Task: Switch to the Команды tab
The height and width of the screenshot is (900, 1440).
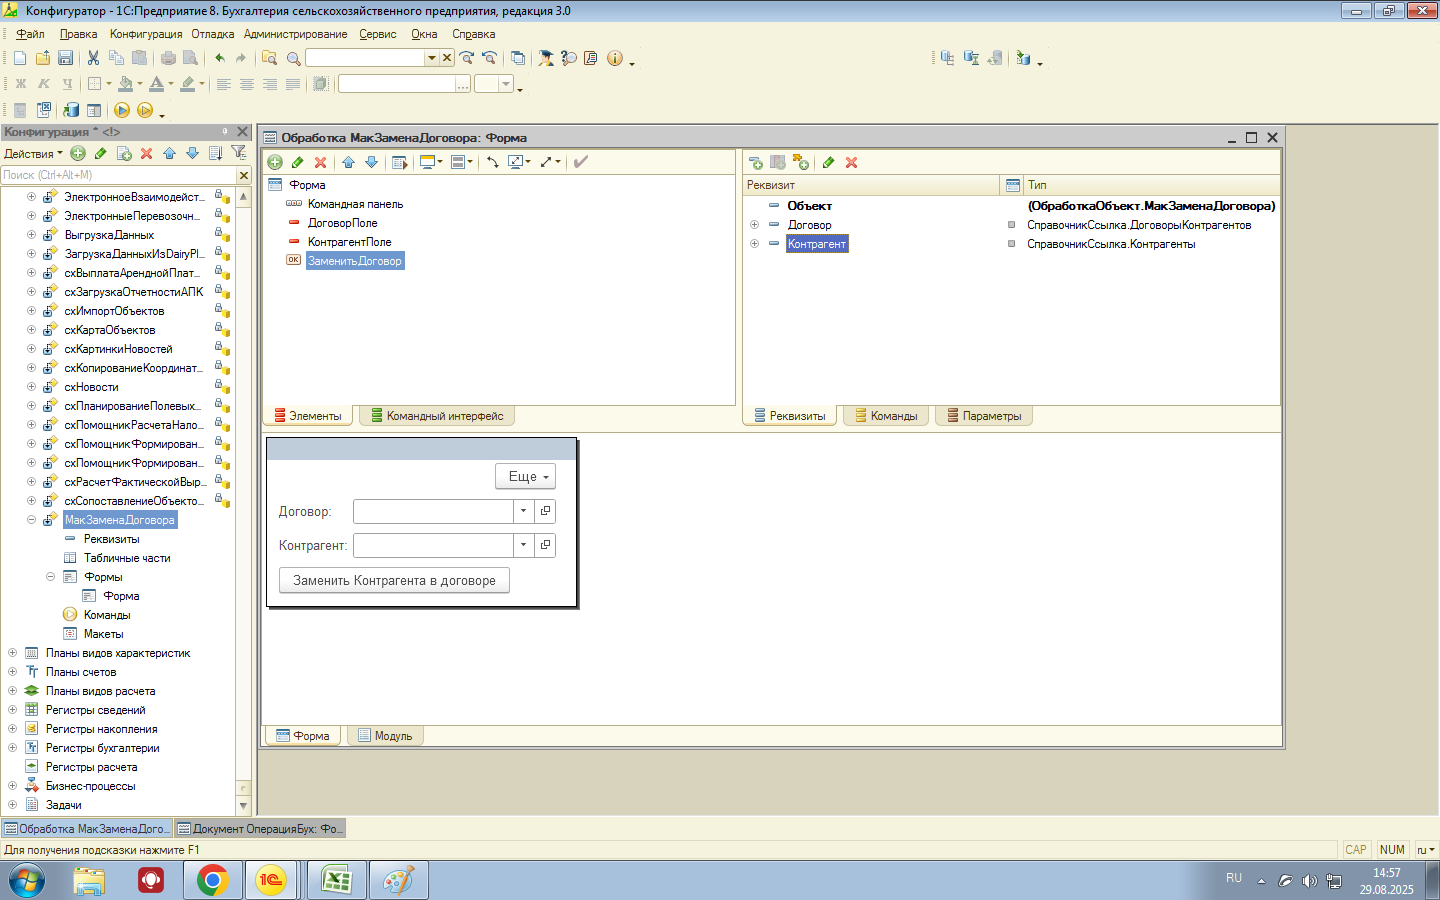Action: tap(886, 416)
